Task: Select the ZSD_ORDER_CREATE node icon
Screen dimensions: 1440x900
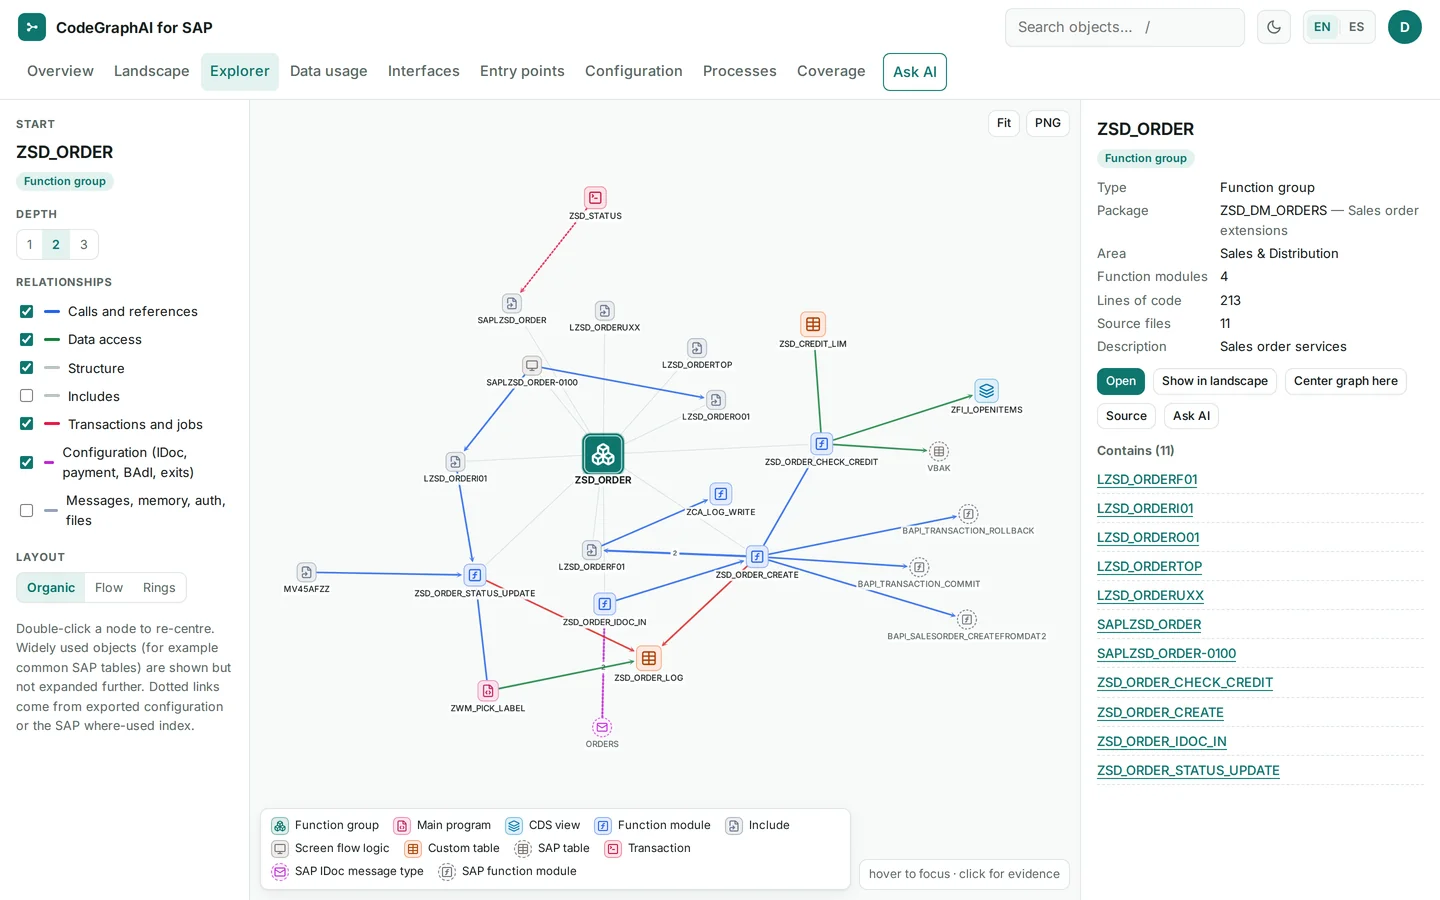Action: pyautogui.click(x=757, y=557)
